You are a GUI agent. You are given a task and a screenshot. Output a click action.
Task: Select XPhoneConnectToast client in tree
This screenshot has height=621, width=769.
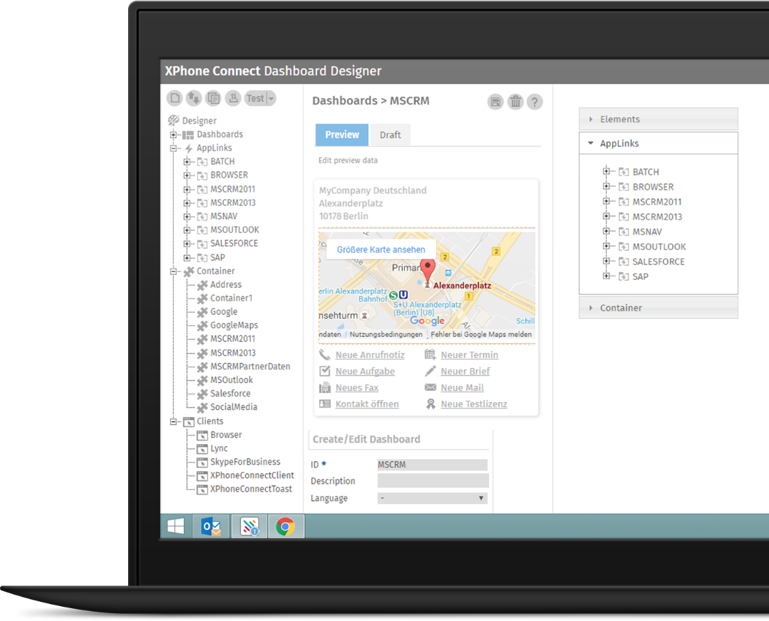point(251,489)
